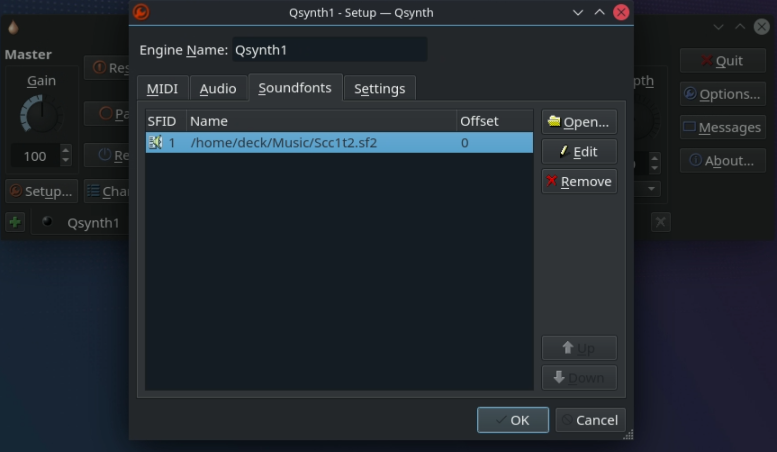Edit the selected soundfont entry

579,152
